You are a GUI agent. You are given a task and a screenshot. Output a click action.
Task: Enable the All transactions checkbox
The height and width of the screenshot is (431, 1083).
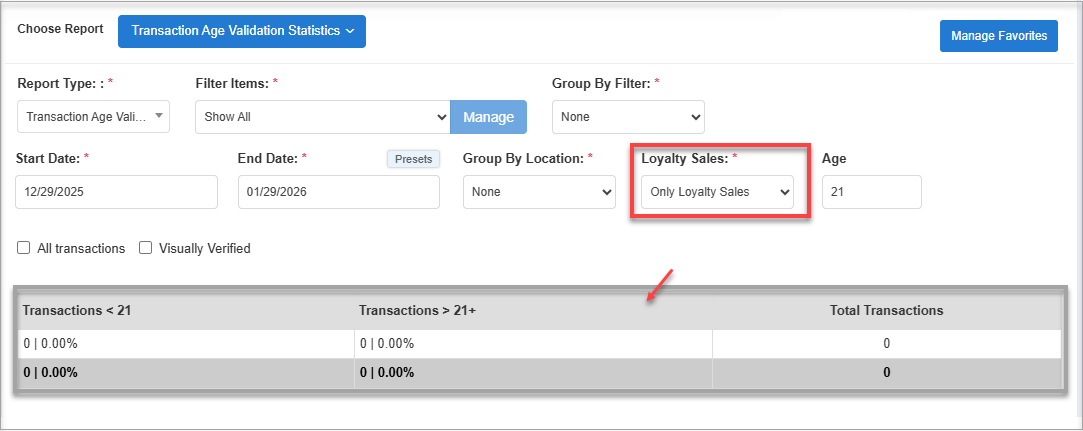(24, 248)
